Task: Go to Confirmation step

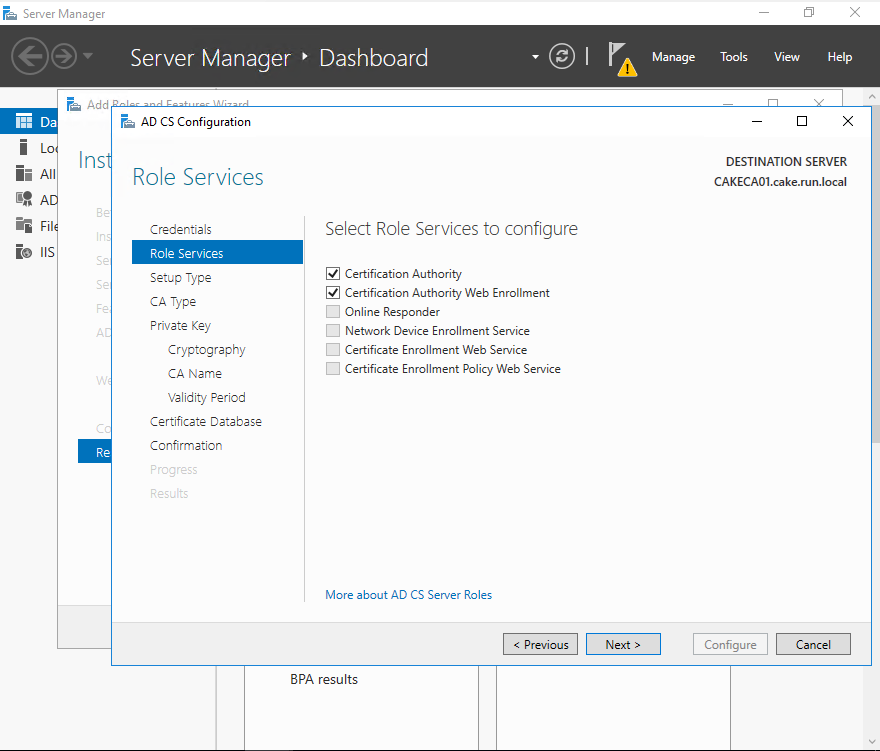Action: pyautogui.click(x=186, y=445)
